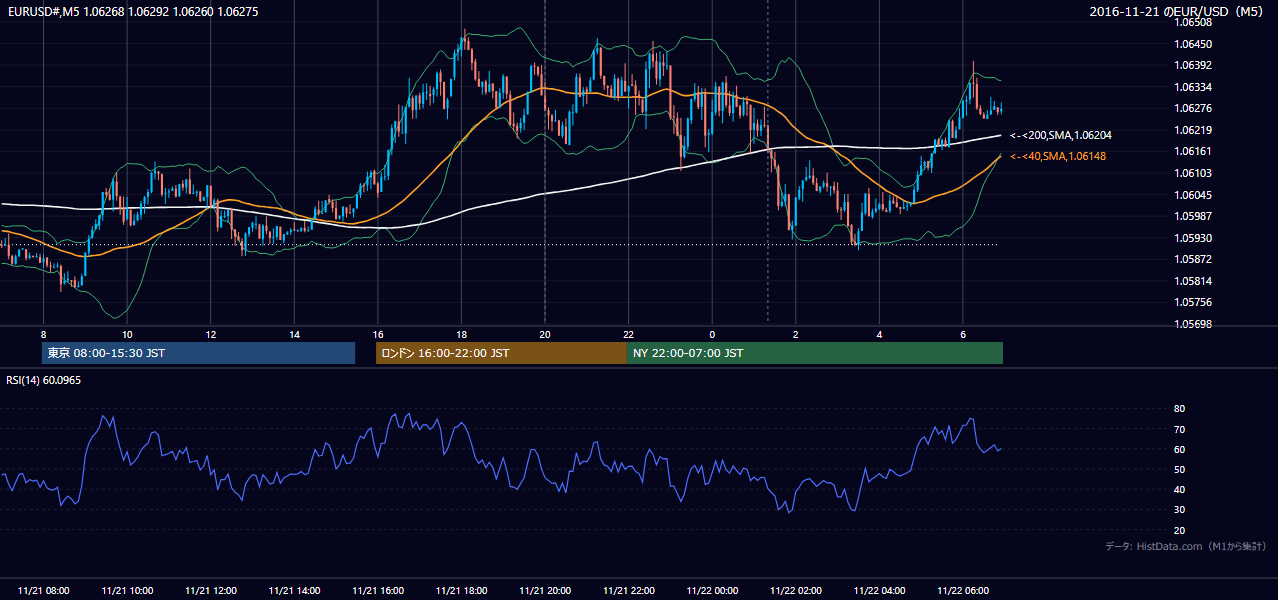The image size is (1278, 600).
Task: Click RSI scale value 30
Action: (1179, 510)
